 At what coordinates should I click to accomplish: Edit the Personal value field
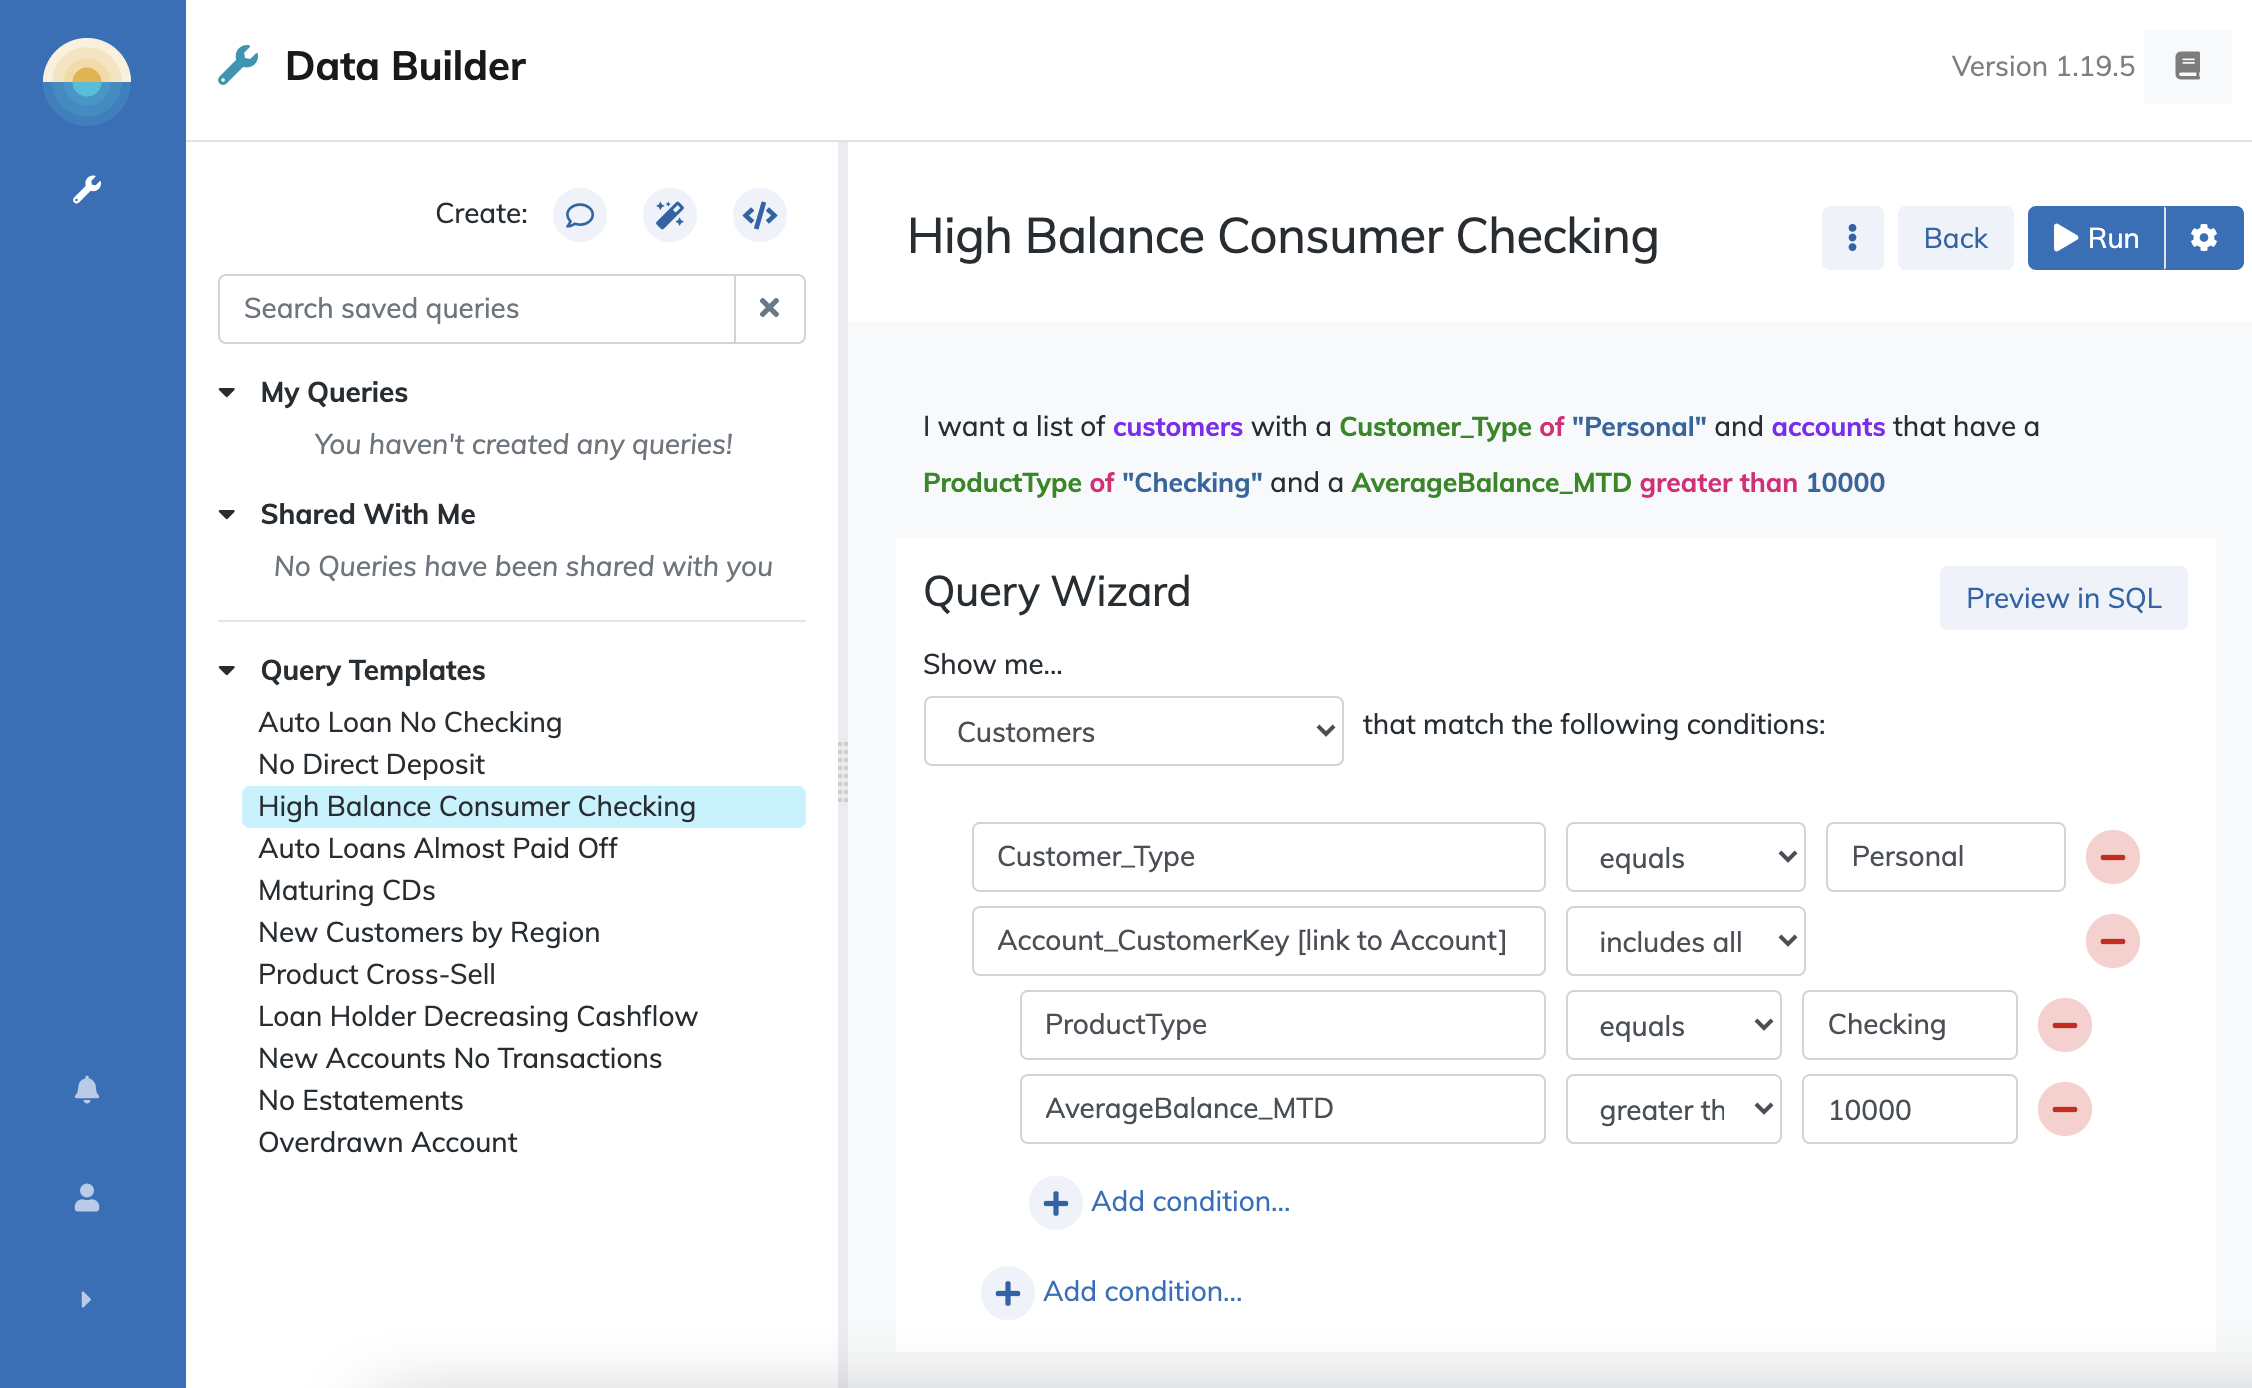[x=1946, y=857]
